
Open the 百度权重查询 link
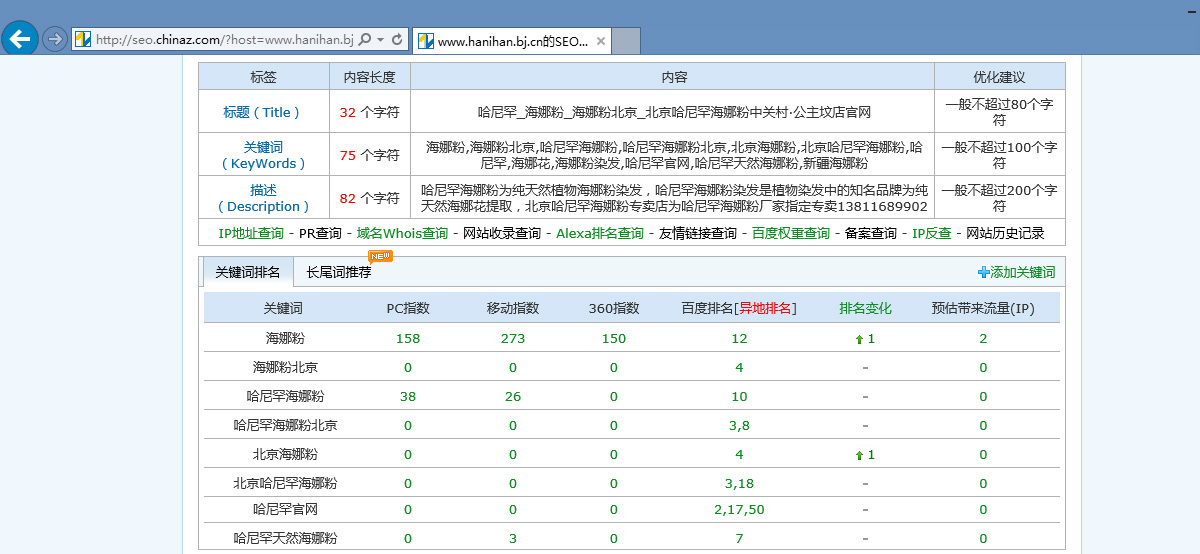(x=790, y=233)
